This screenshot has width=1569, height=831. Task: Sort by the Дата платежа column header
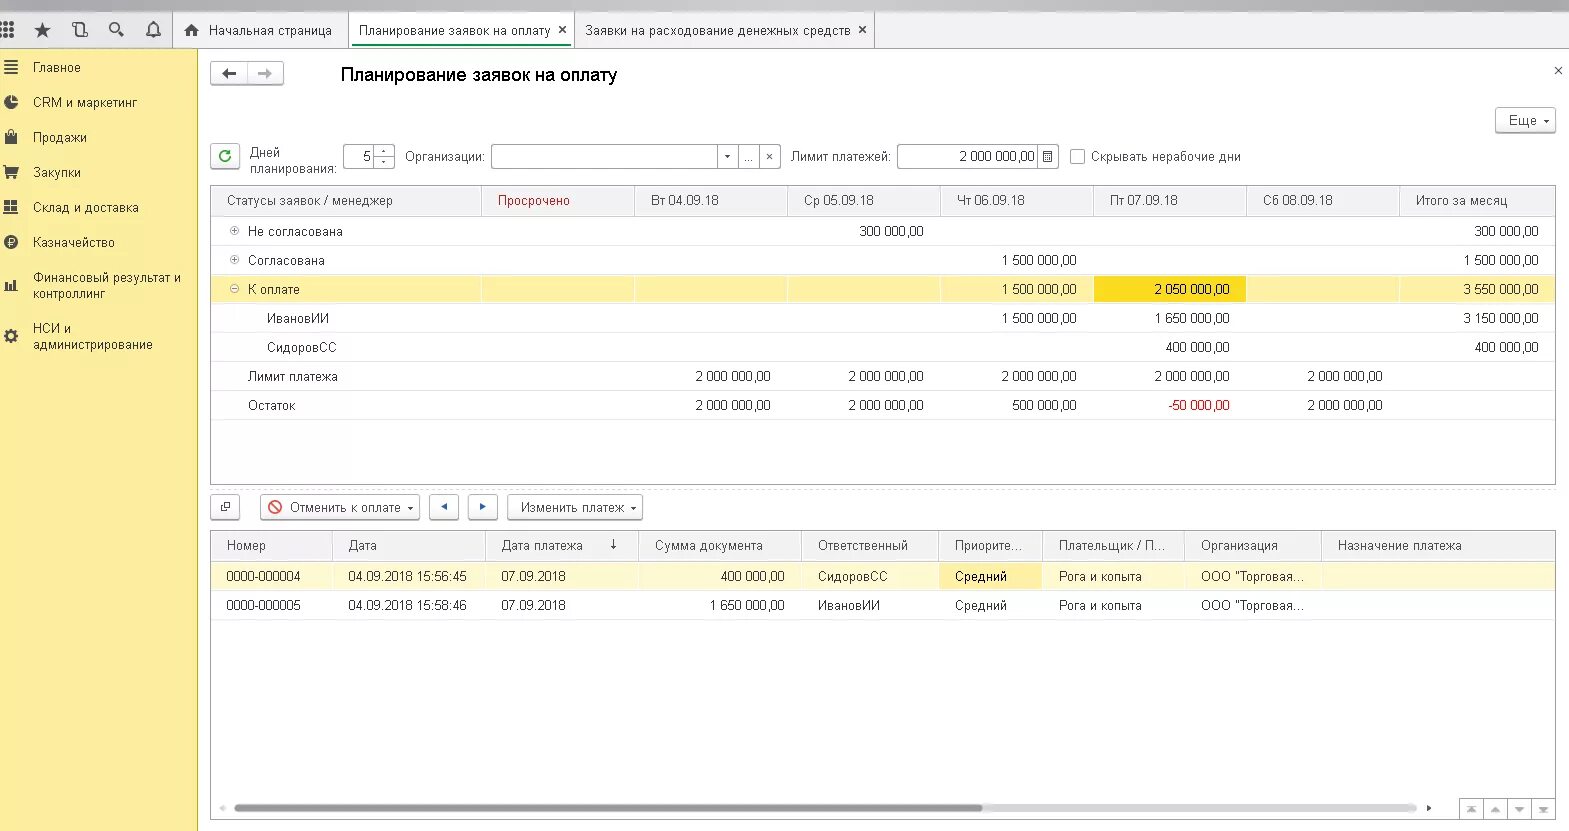click(562, 545)
